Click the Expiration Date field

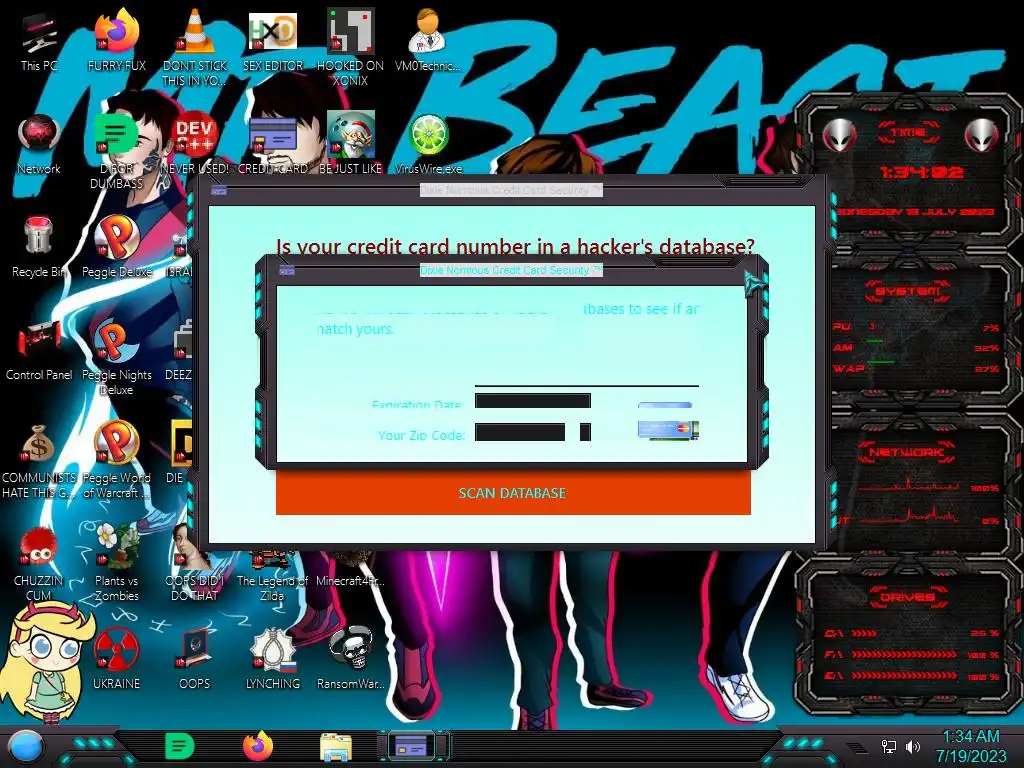[533, 400]
